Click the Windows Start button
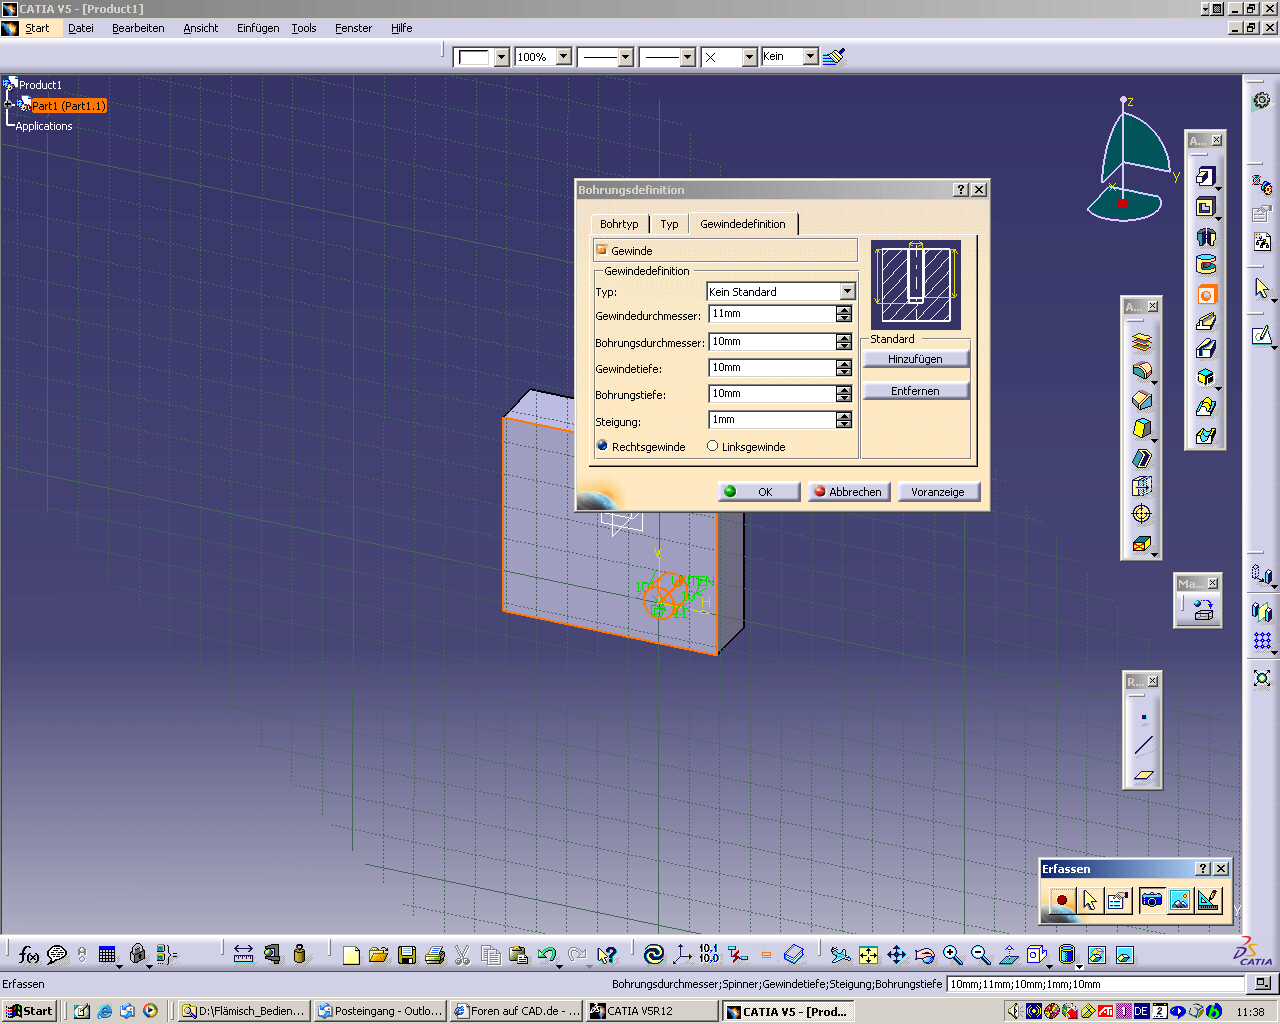Screen dimensions: 1280x1024 click(29, 1011)
